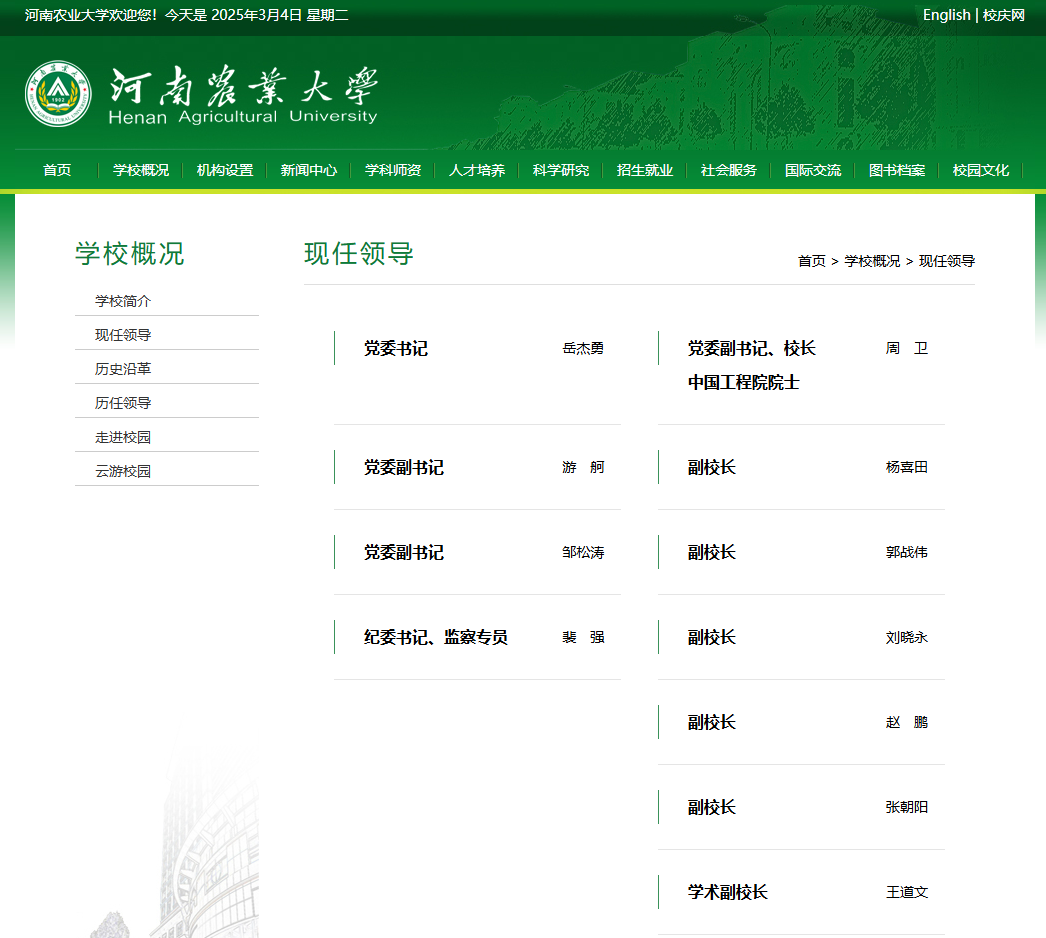Open 历任领导 from the sidebar list
1046x938 pixels.
(123, 403)
